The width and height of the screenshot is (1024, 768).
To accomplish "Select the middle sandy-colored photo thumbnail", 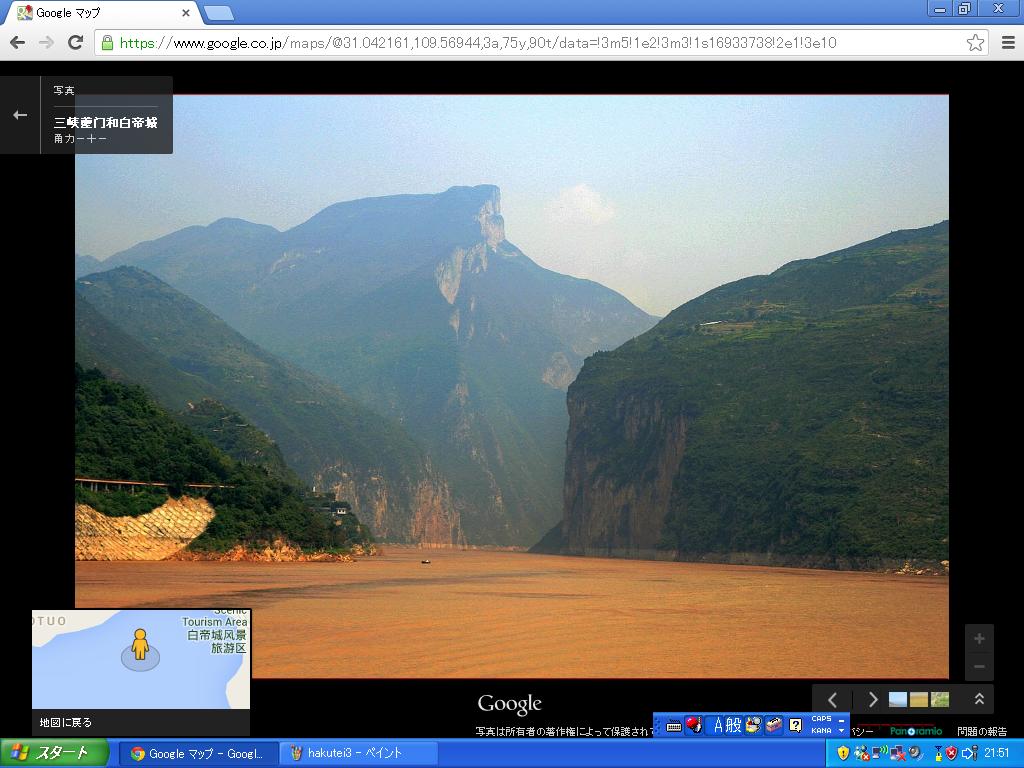I will coord(919,699).
